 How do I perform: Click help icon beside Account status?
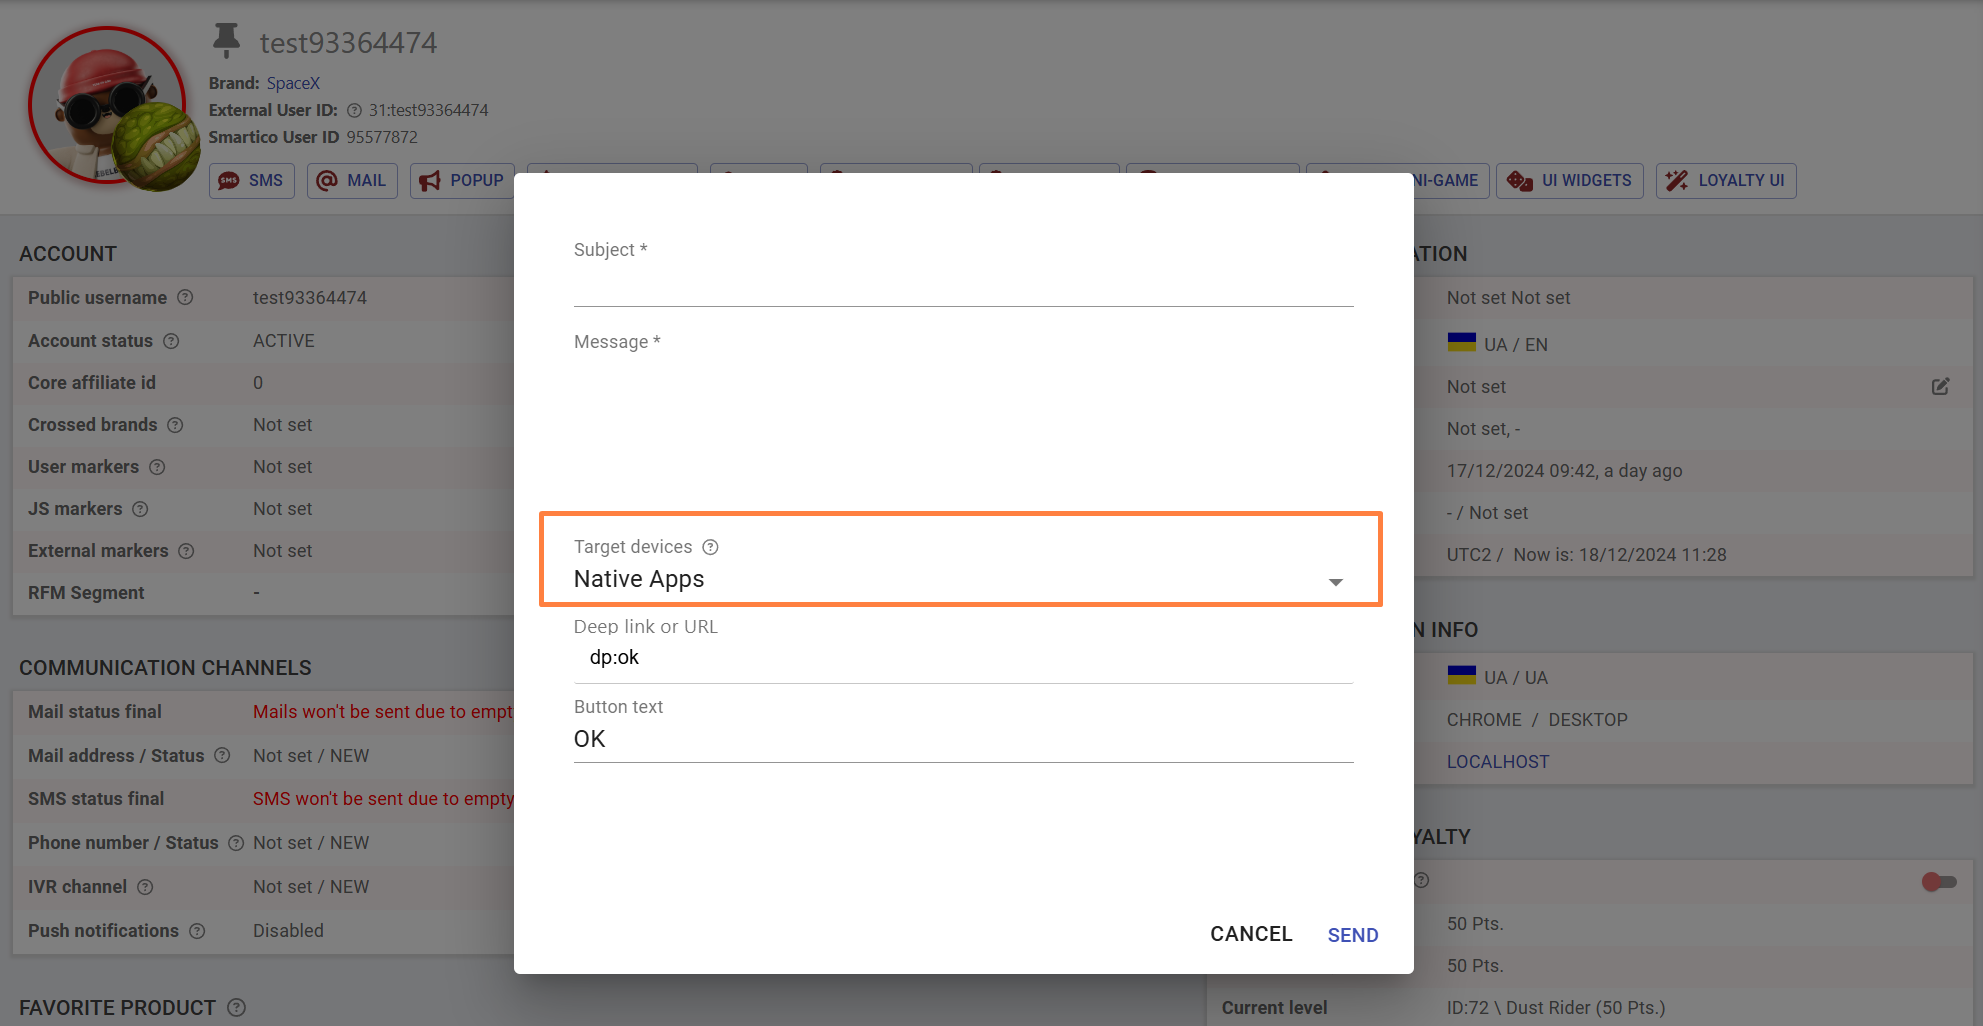coord(171,341)
